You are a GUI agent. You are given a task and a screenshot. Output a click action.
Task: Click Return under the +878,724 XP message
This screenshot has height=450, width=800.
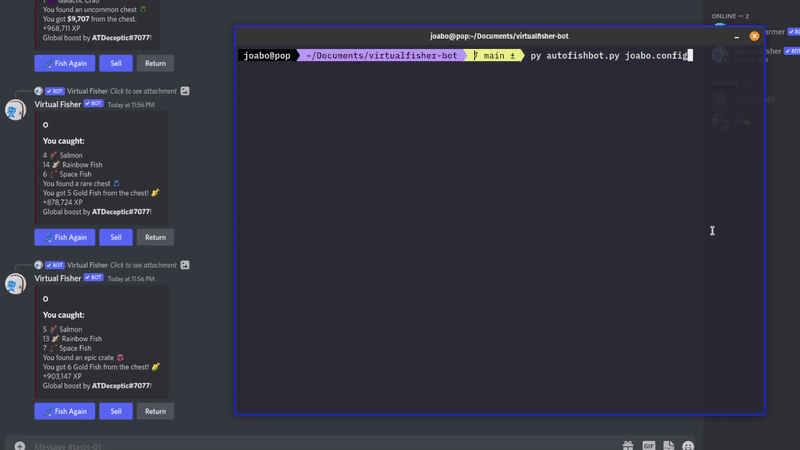pyautogui.click(x=155, y=237)
